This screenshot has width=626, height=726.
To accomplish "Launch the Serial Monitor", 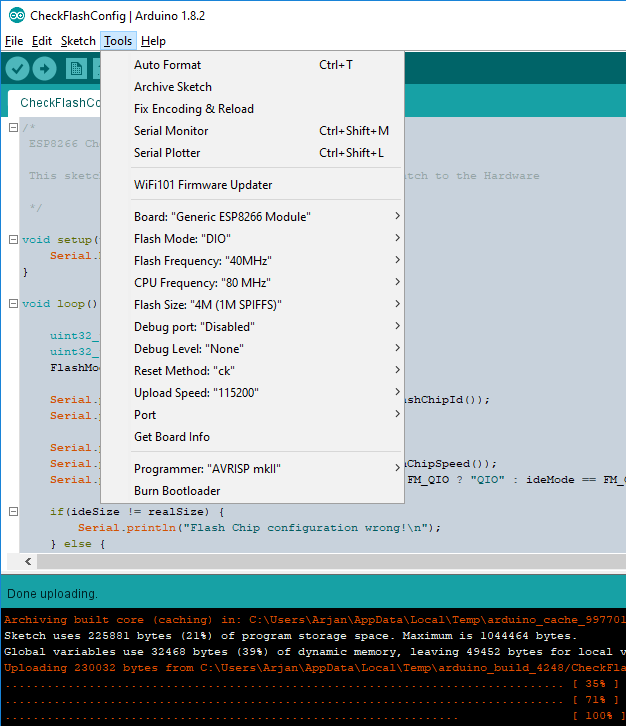I will [252, 131].
